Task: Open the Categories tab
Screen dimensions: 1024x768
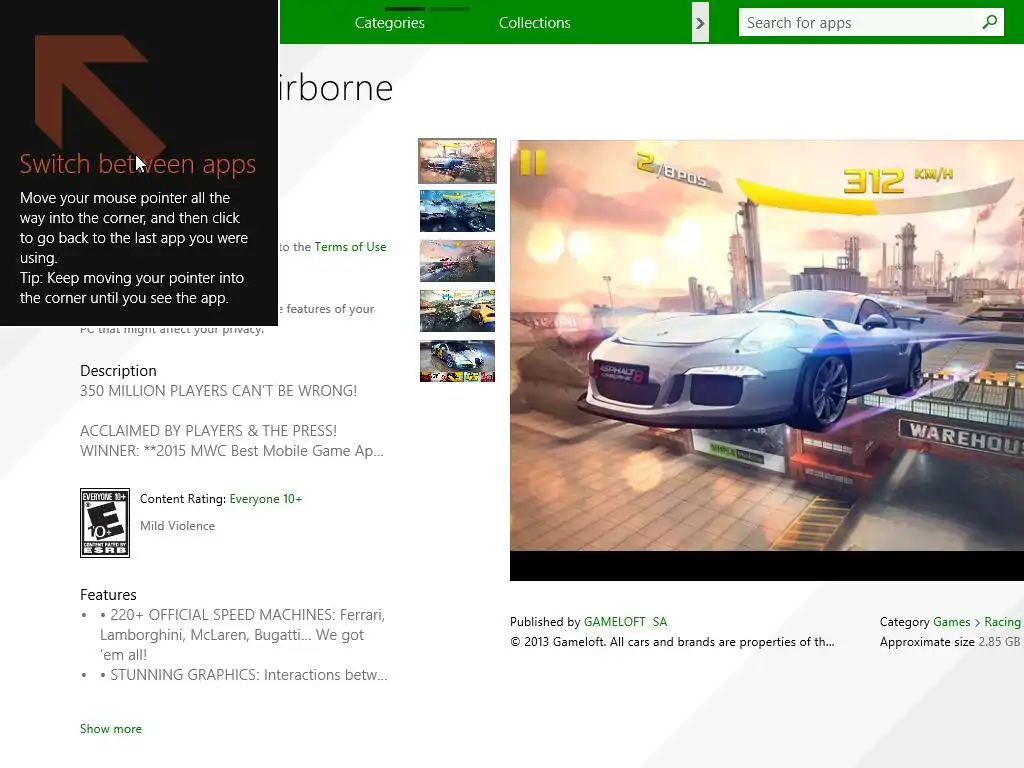Action: click(389, 23)
